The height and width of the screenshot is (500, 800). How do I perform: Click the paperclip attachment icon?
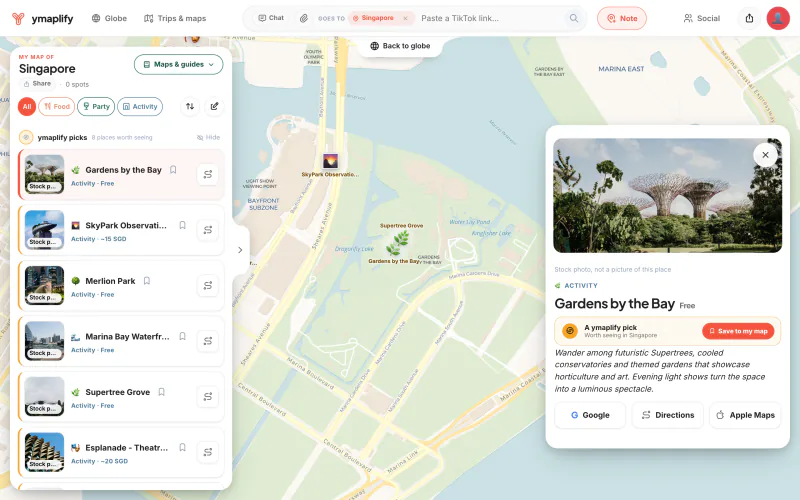pyautogui.click(x=304, y=18)
